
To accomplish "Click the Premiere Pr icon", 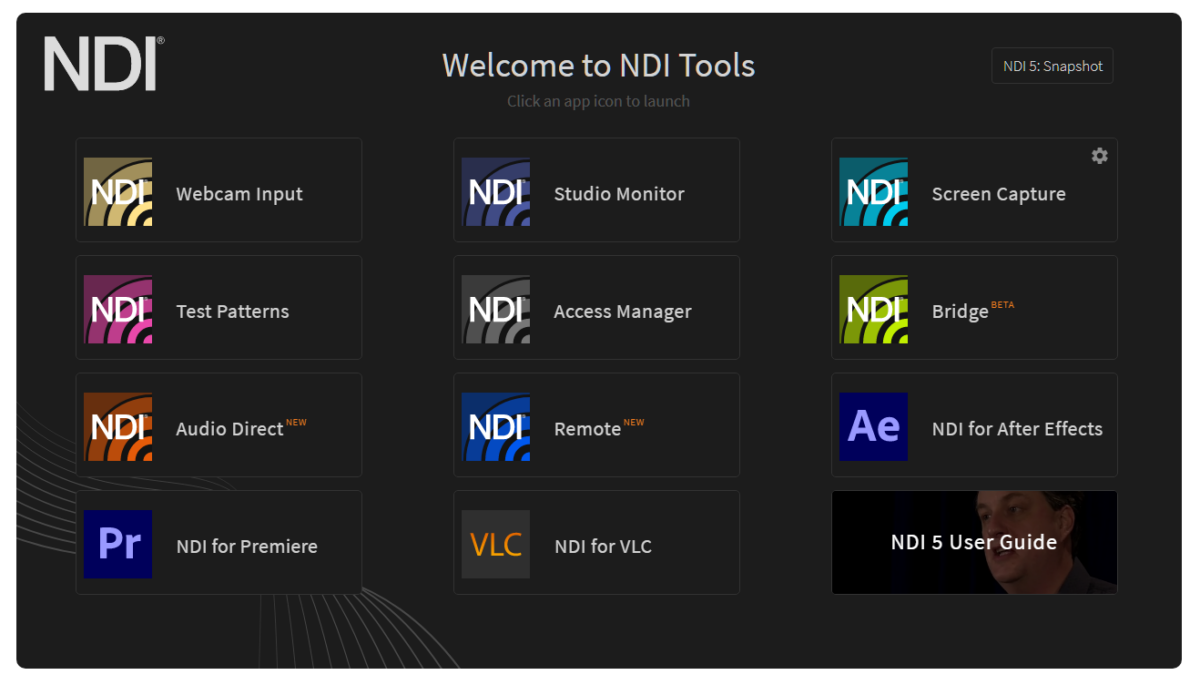I will (118, 544).
